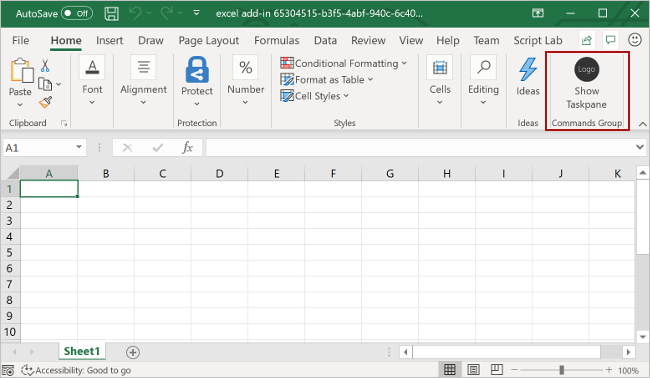650x378 pixels.
Task: Open the Alignment group
Action: pyautogui.click(x=143, y=81)
